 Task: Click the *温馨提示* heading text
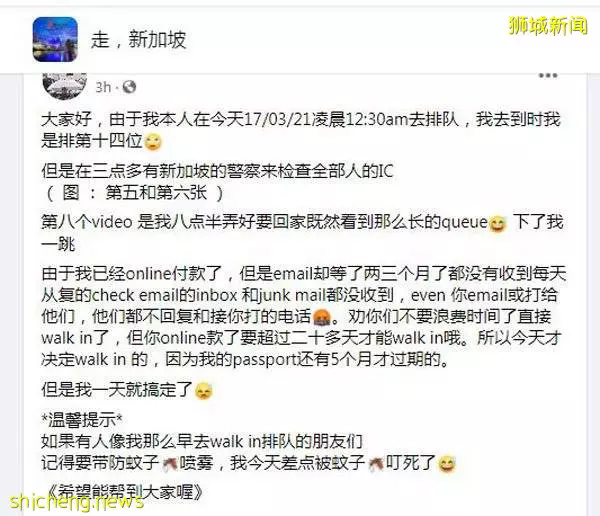pyautogui.click(x=82, y=420)
